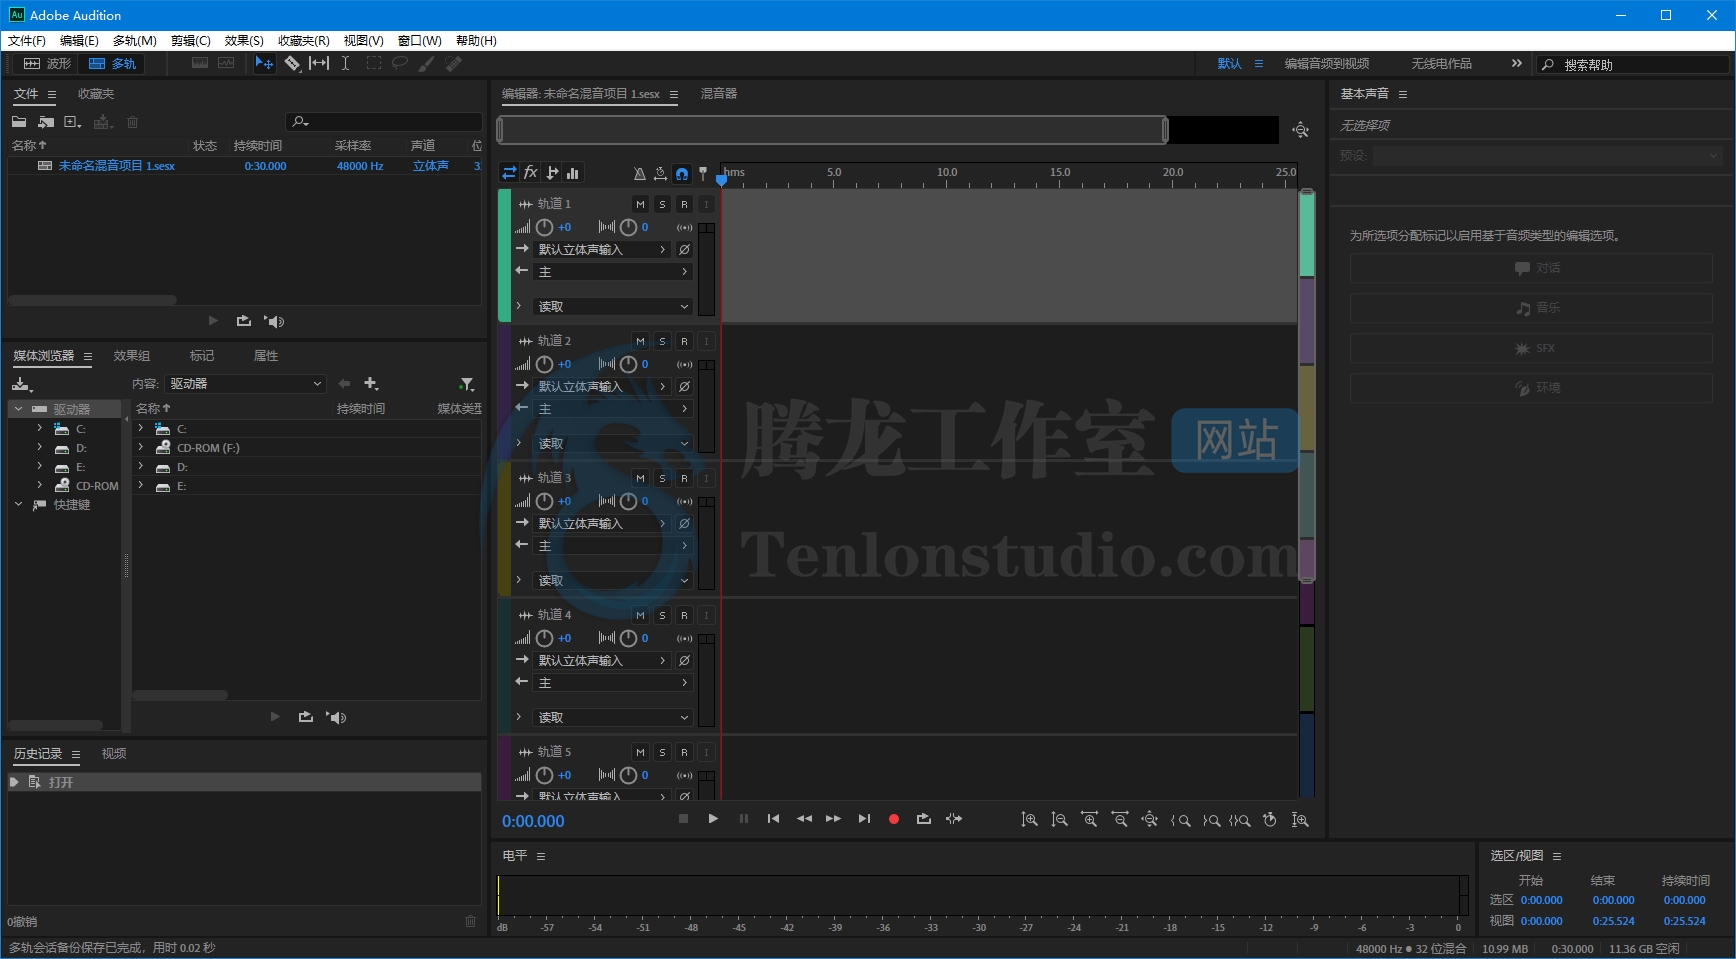
Task: Toggle input monitor on Track 2
Action: pyautogui.click(x=706, y=341)
